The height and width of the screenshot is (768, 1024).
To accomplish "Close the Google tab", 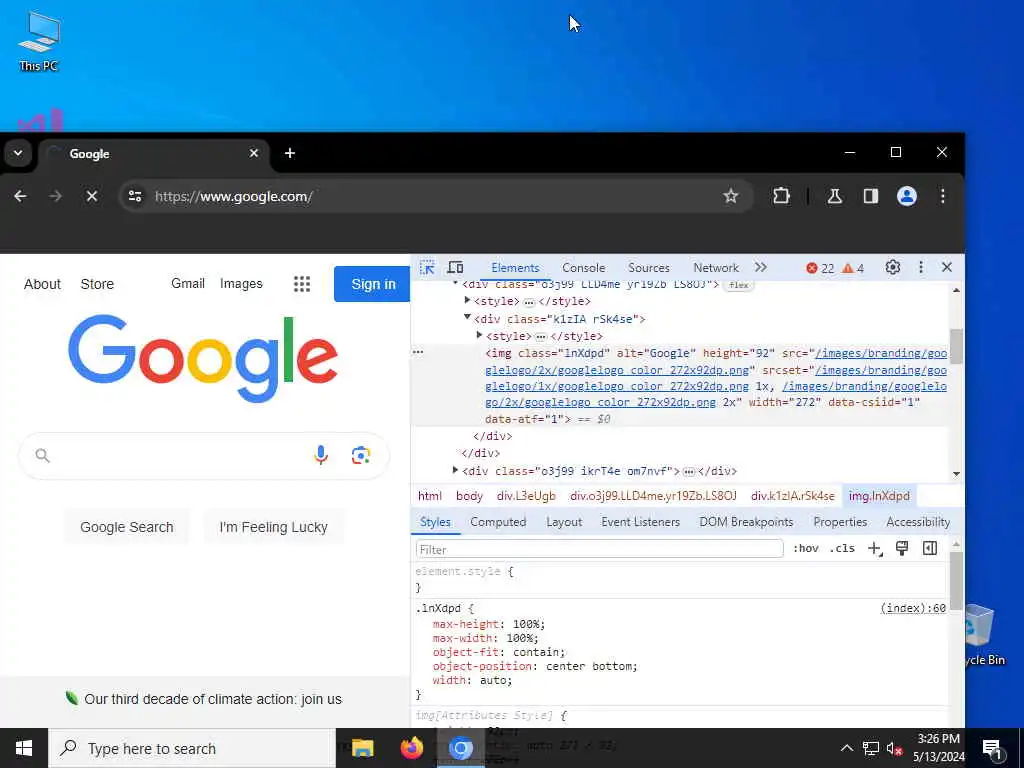I will click(x=254, y=153).
